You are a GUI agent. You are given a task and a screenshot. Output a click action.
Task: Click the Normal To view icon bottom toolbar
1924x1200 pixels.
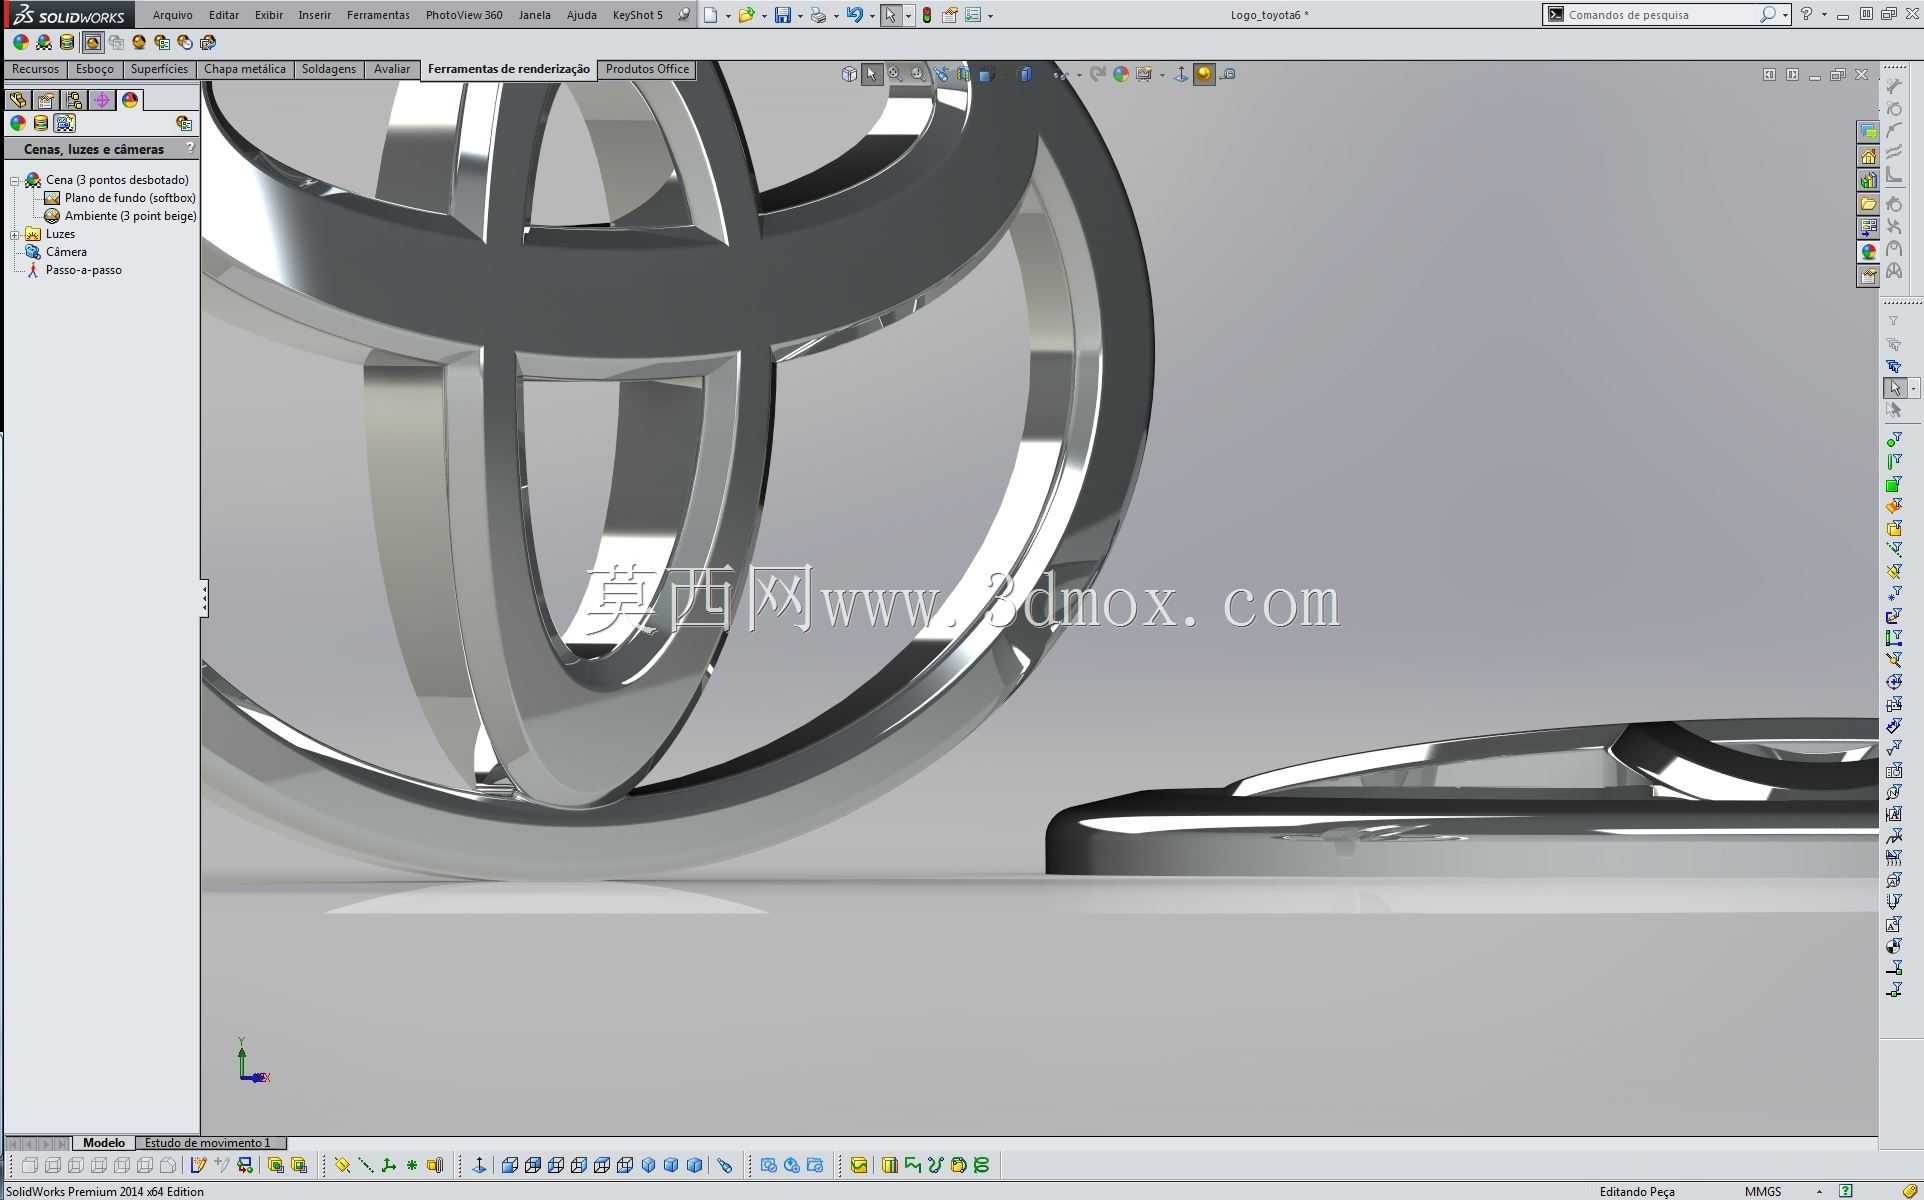pyautogui.click(x=479, y=1165)
